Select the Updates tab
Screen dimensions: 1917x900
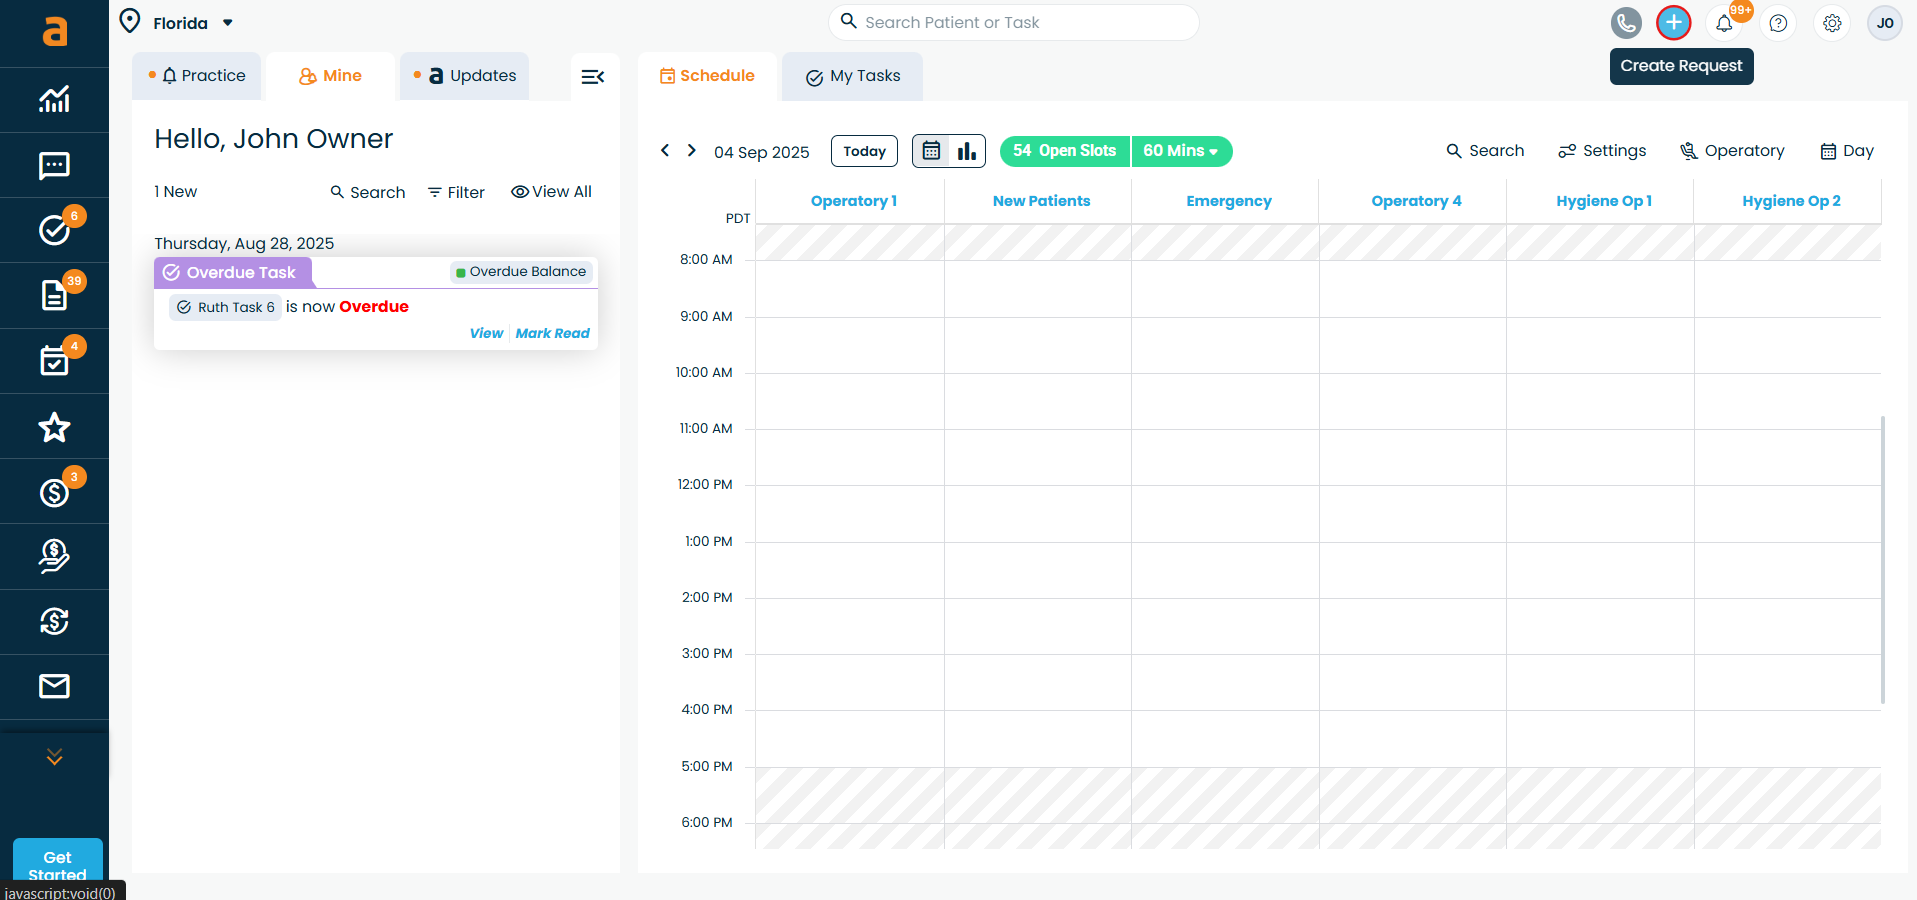coord(466,76)
